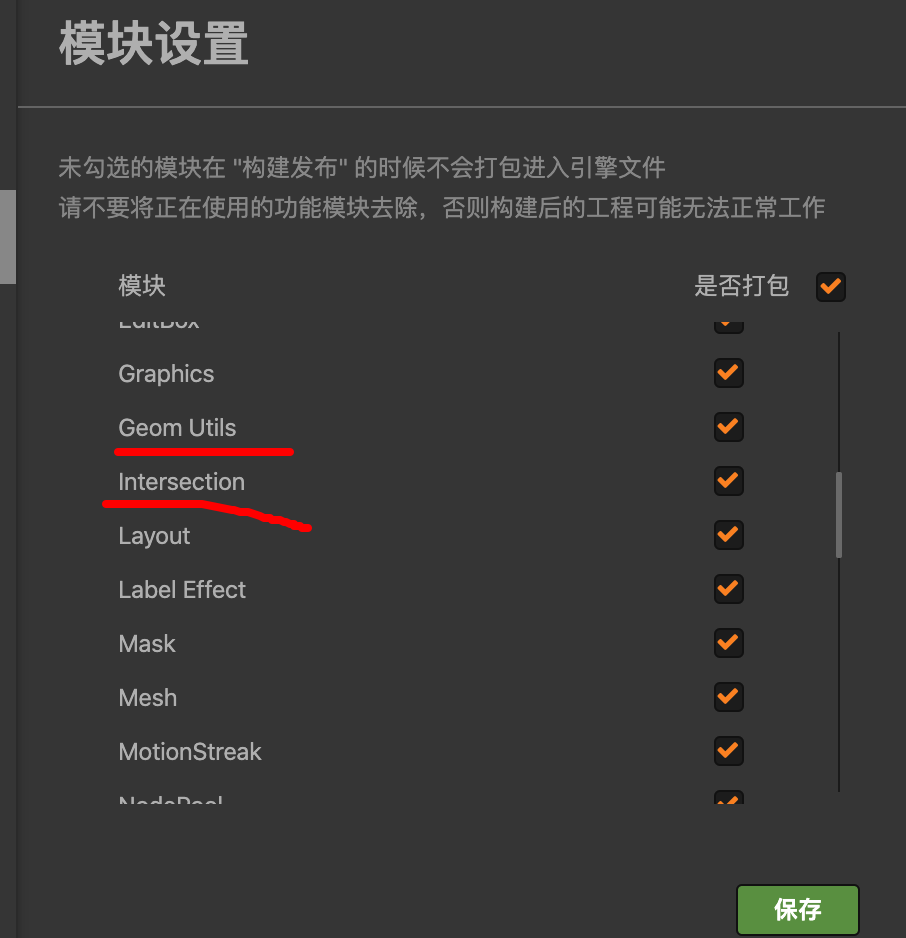Select the Intersection module label
Viewport: 906px width, 938px height.
(181, 482)
